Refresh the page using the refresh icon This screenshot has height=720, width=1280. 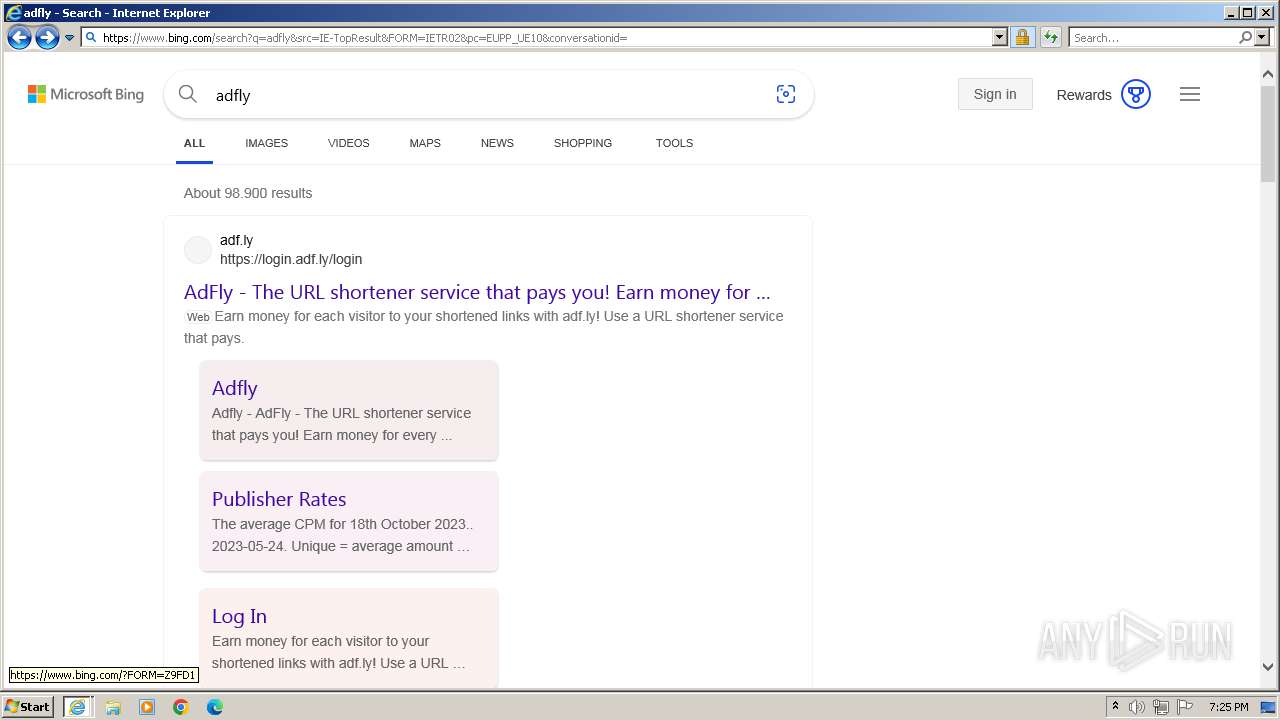click(x=1050, y=38)
